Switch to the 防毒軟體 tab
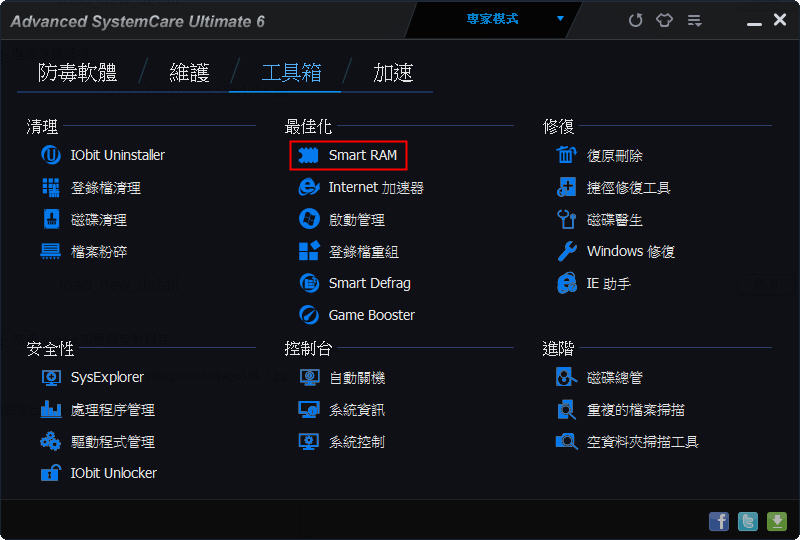Image resolution: width=800 pixels, height=540 pixels. [78, 72]
